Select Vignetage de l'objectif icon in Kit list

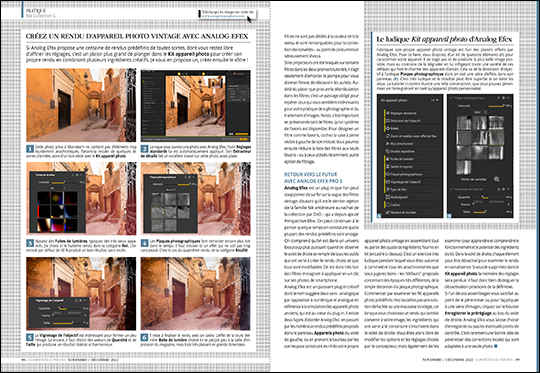point(387,182)
